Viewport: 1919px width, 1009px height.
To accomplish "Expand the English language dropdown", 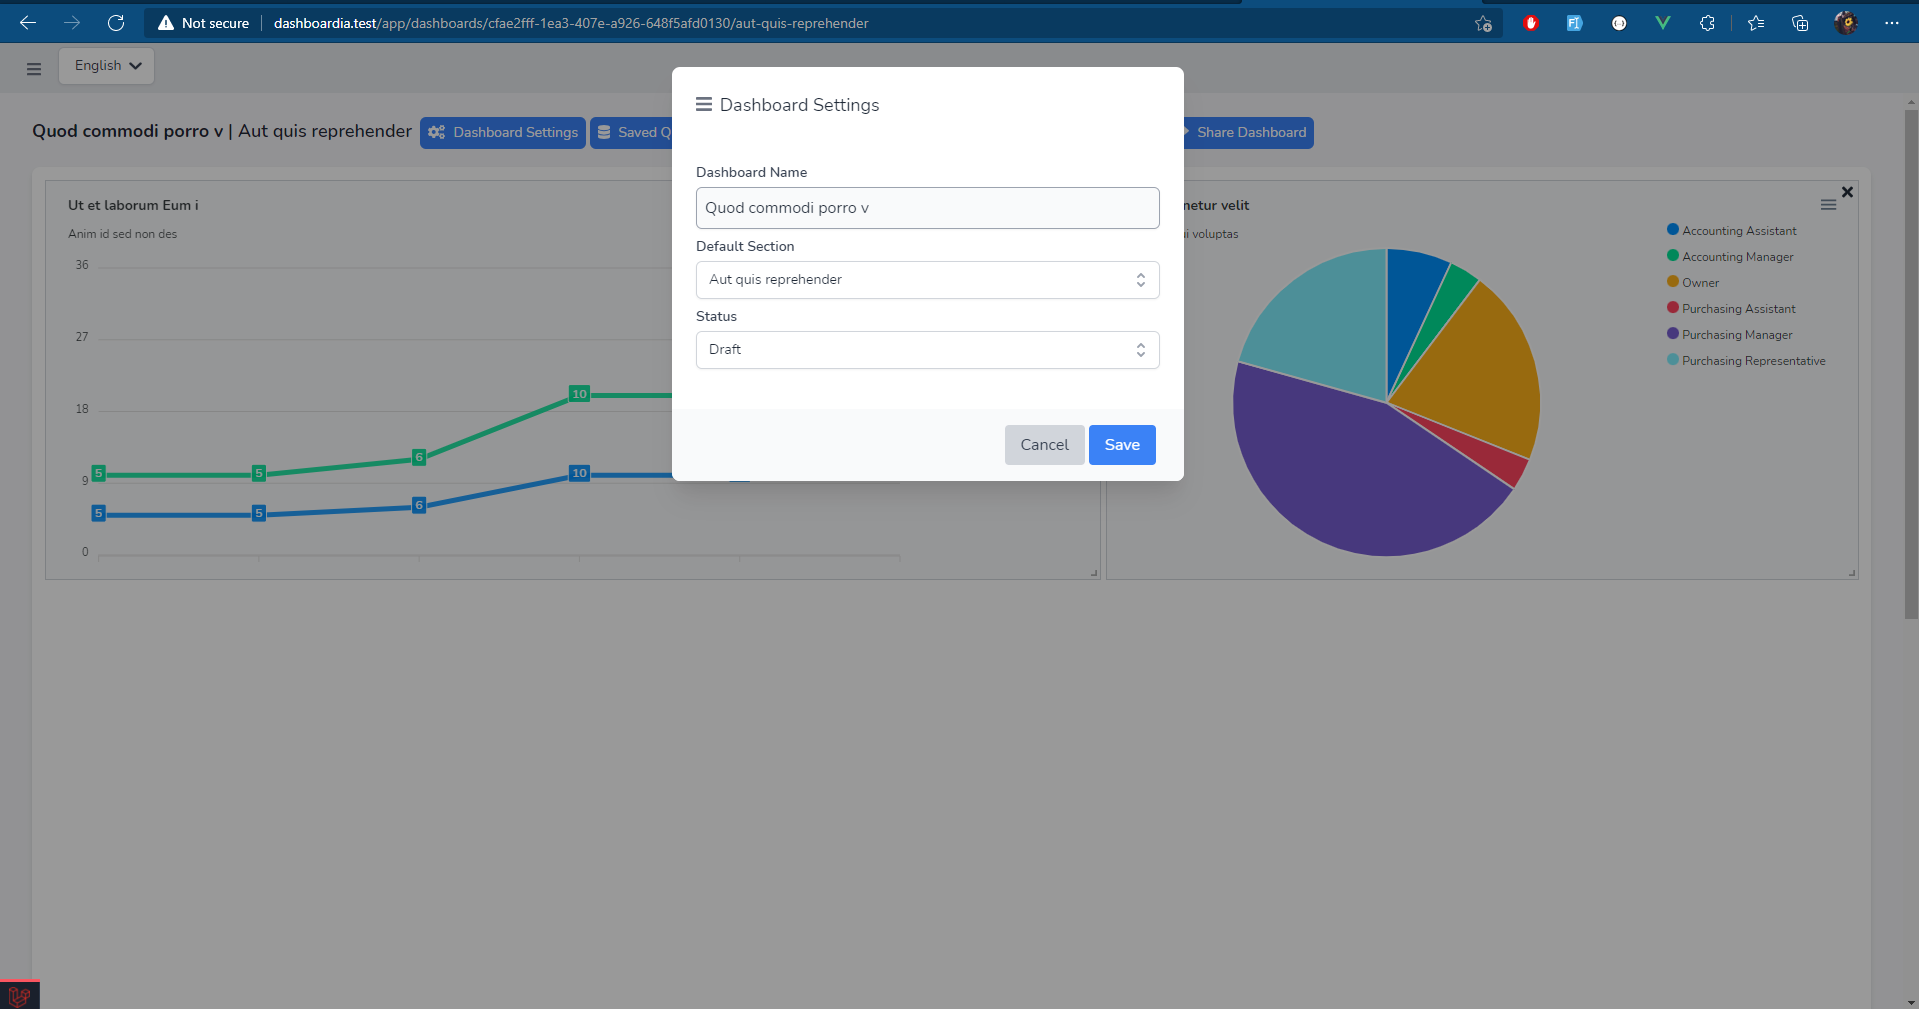I will tap(107, 66).
